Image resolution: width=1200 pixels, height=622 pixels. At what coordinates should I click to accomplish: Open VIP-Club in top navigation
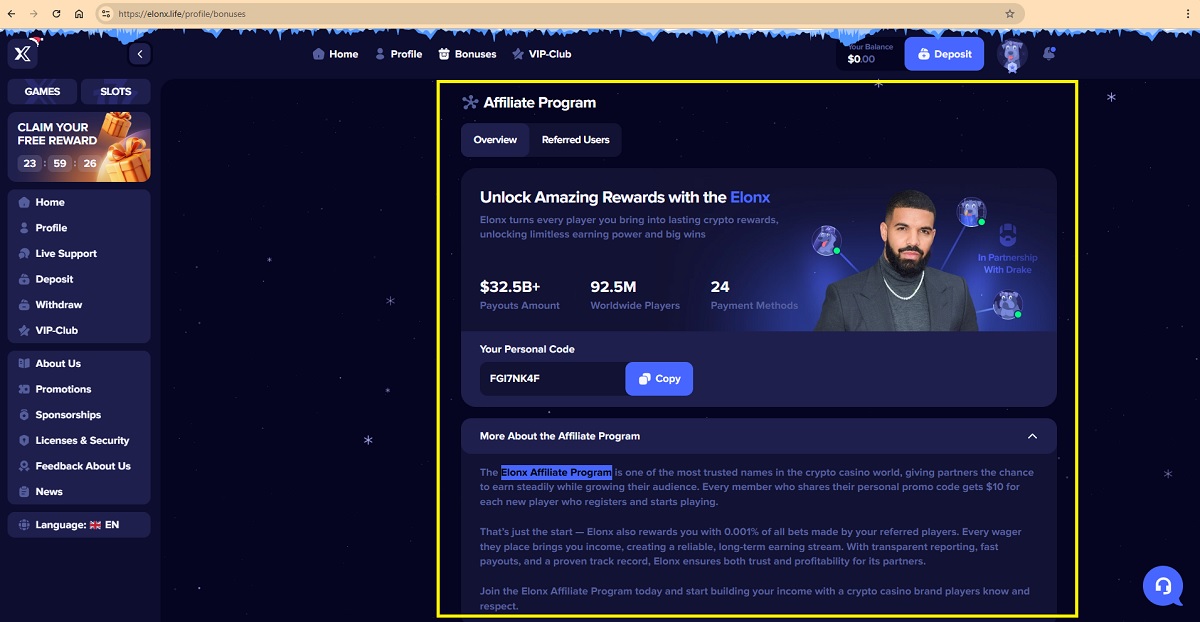click(541, 54)
